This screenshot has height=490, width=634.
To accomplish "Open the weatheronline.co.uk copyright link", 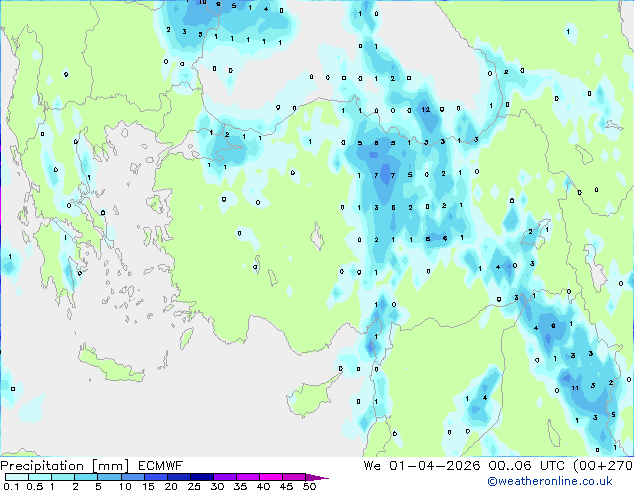I will click(550, 481).
